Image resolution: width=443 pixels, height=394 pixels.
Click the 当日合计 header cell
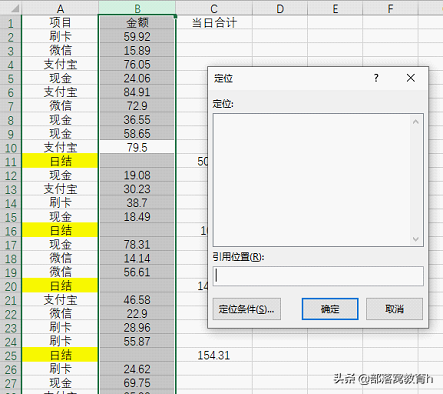(214, 23)
